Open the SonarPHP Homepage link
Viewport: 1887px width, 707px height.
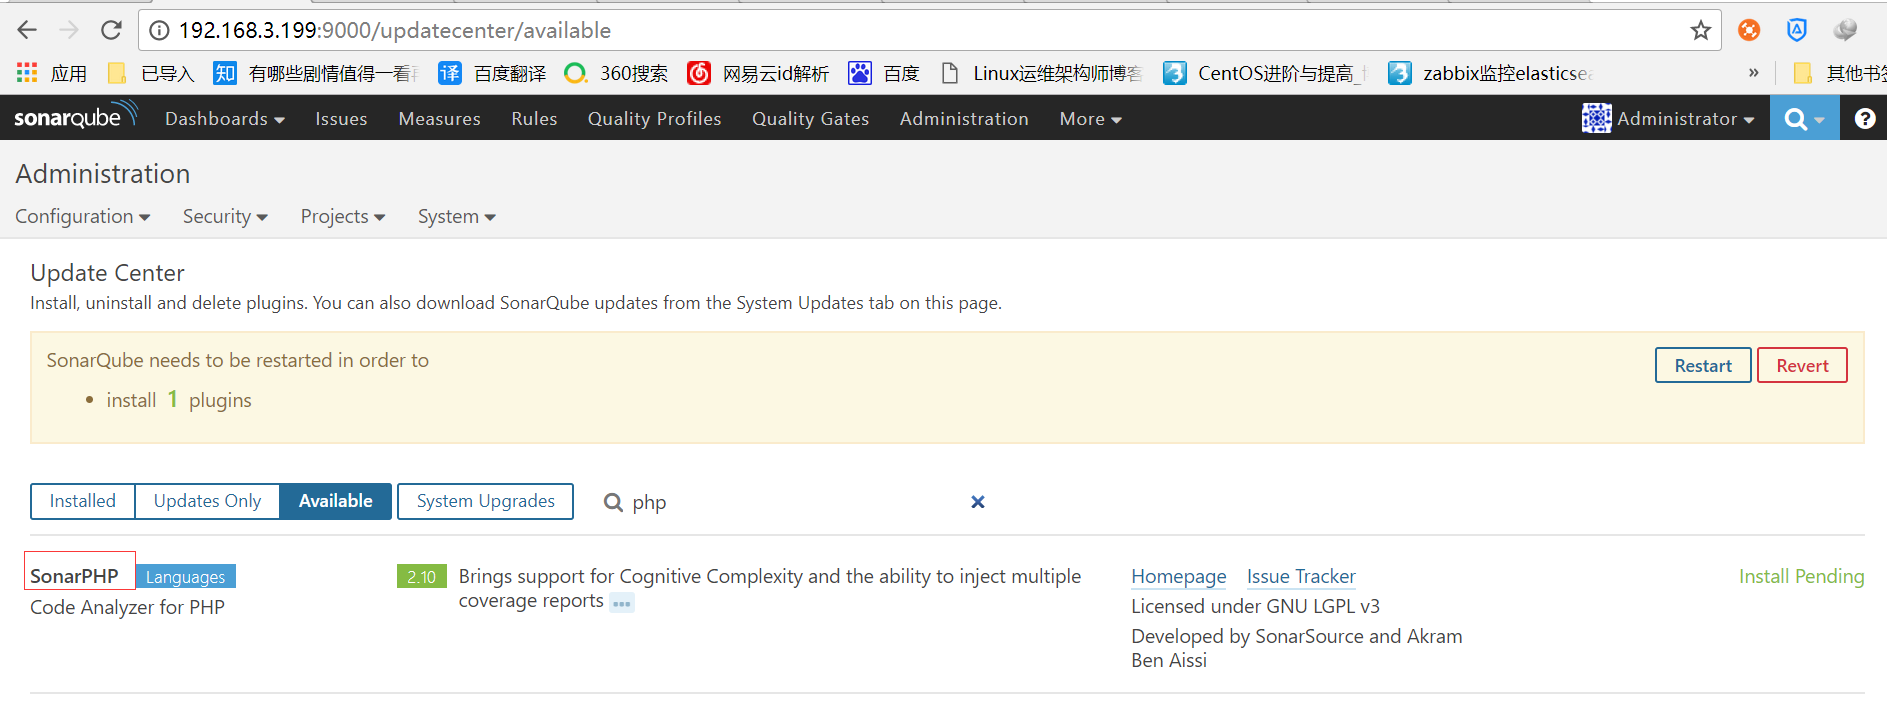pos(1178,577)
